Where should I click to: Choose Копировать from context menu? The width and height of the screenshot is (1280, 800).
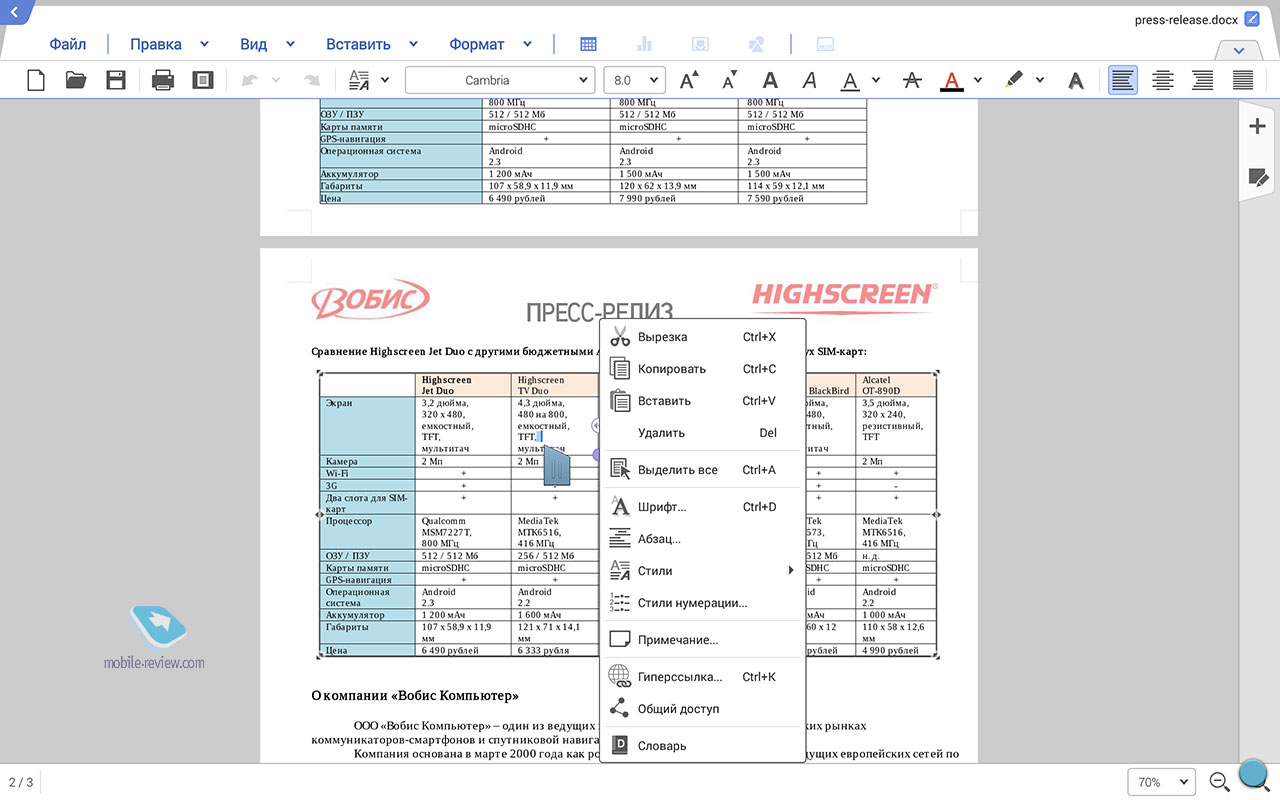pos(702,369)
